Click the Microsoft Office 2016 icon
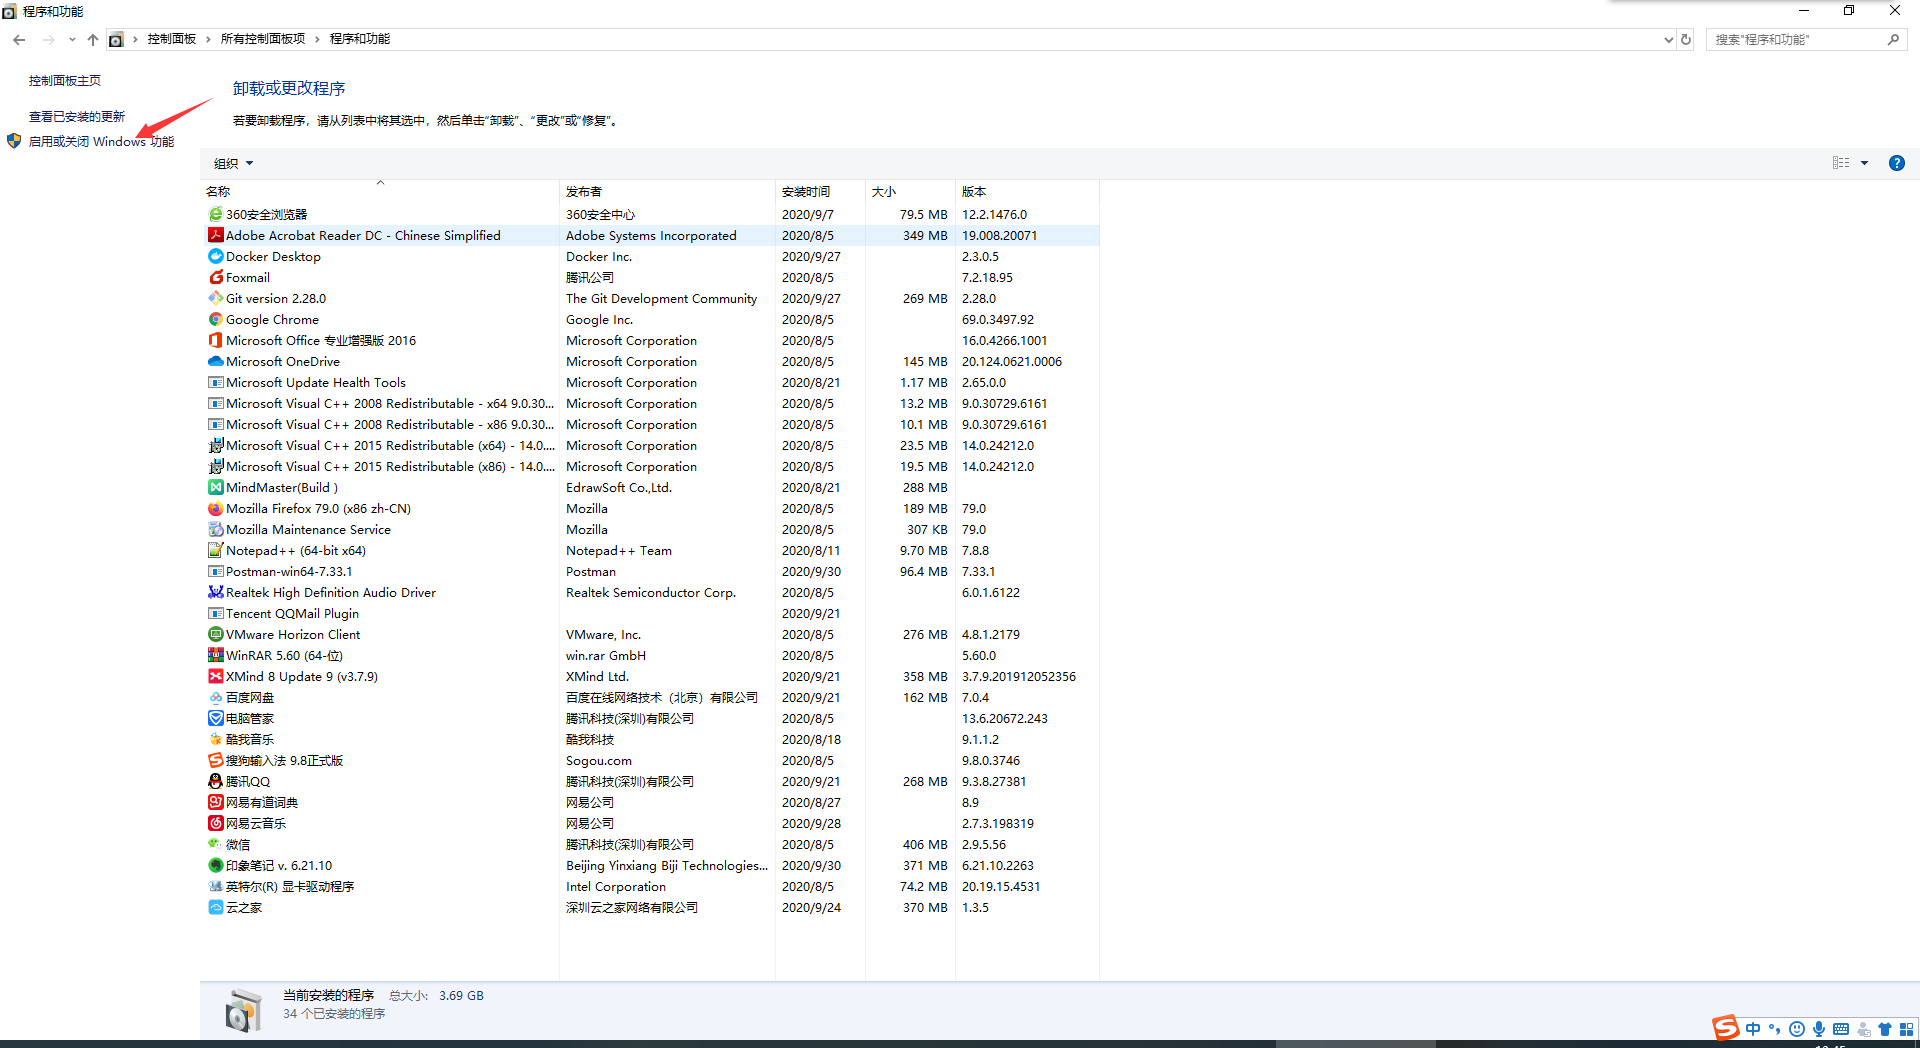Screen dimensions: 1920x1048 tap(215, 340)
